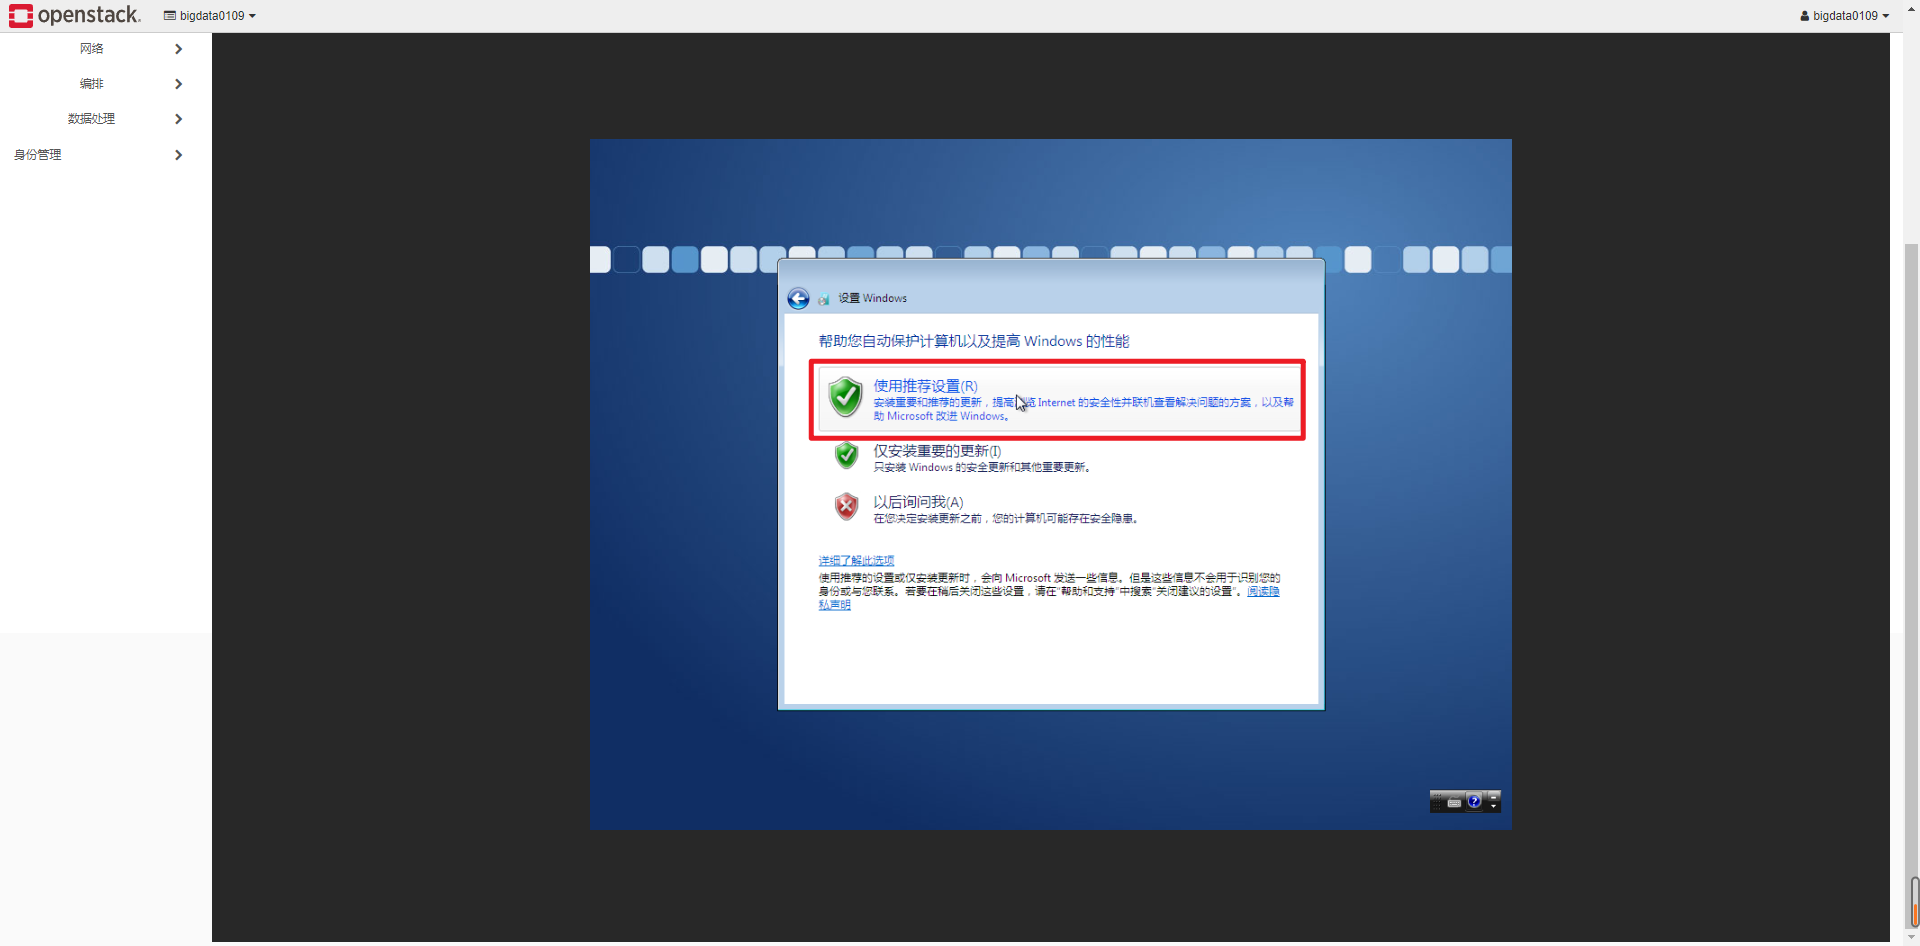Viewport: 1920px width, 946px height.
Task: Open the bigdata0109 project dropdown
Action: (210, 16)
